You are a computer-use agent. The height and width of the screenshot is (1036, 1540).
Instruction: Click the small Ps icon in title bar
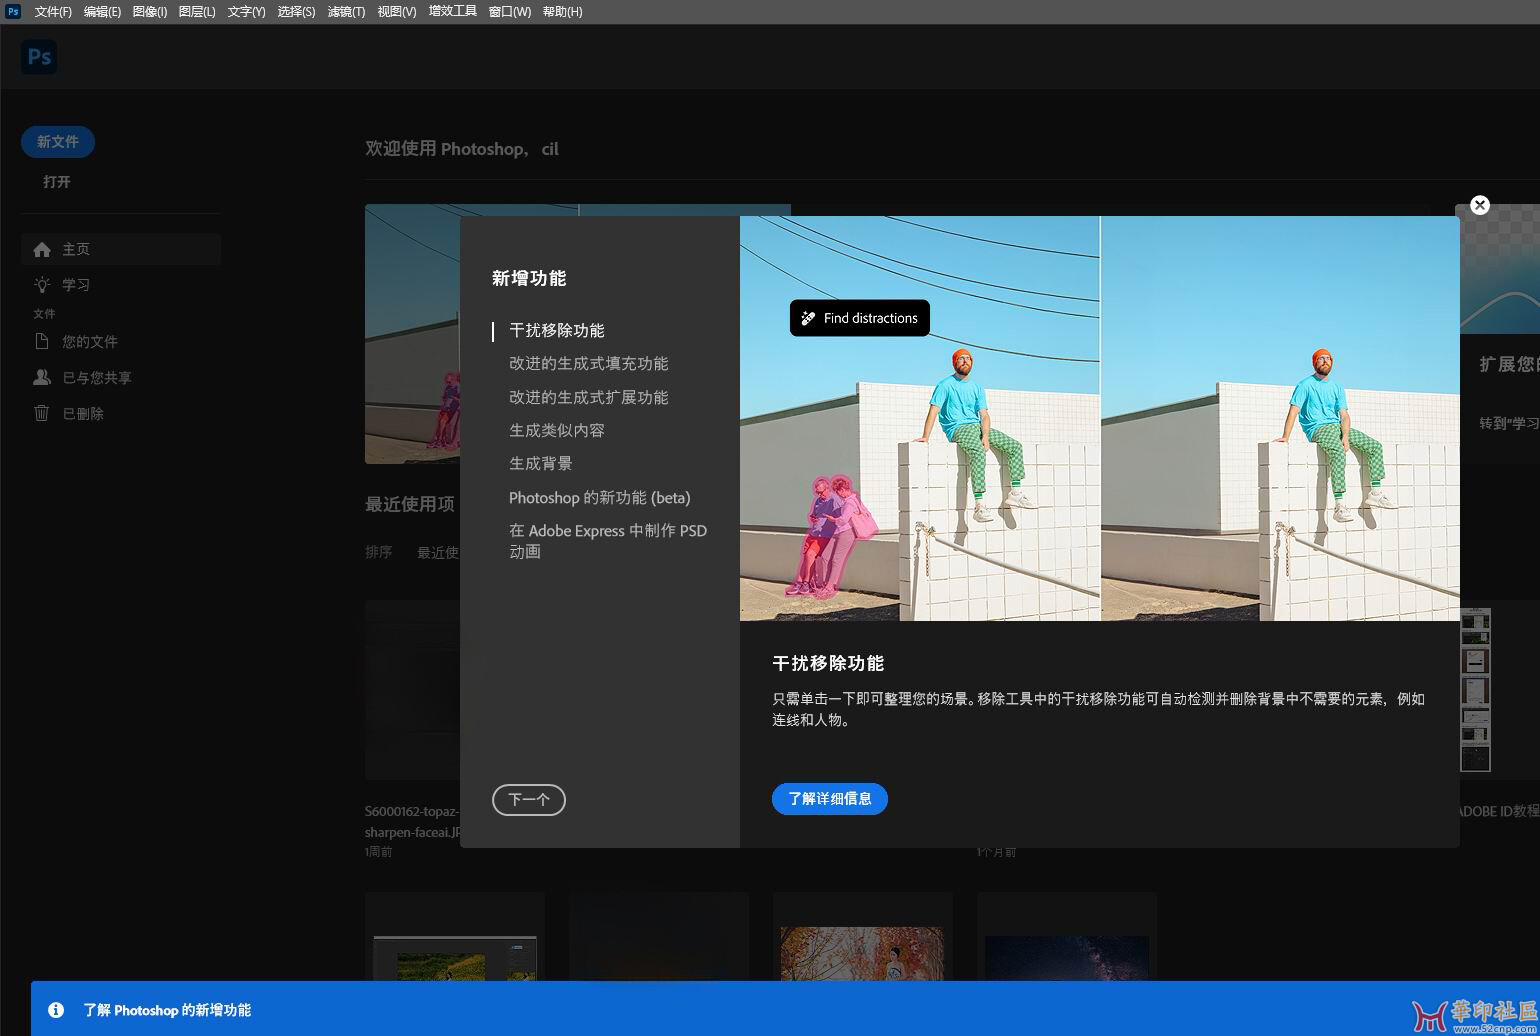click(x=13, y=11)
